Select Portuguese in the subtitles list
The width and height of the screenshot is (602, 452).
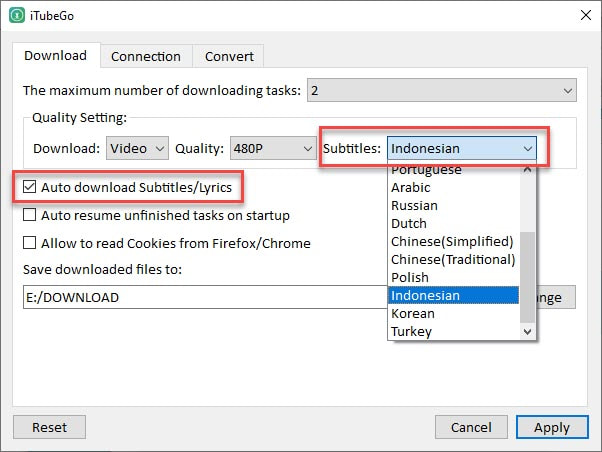(x=453, y=169)
